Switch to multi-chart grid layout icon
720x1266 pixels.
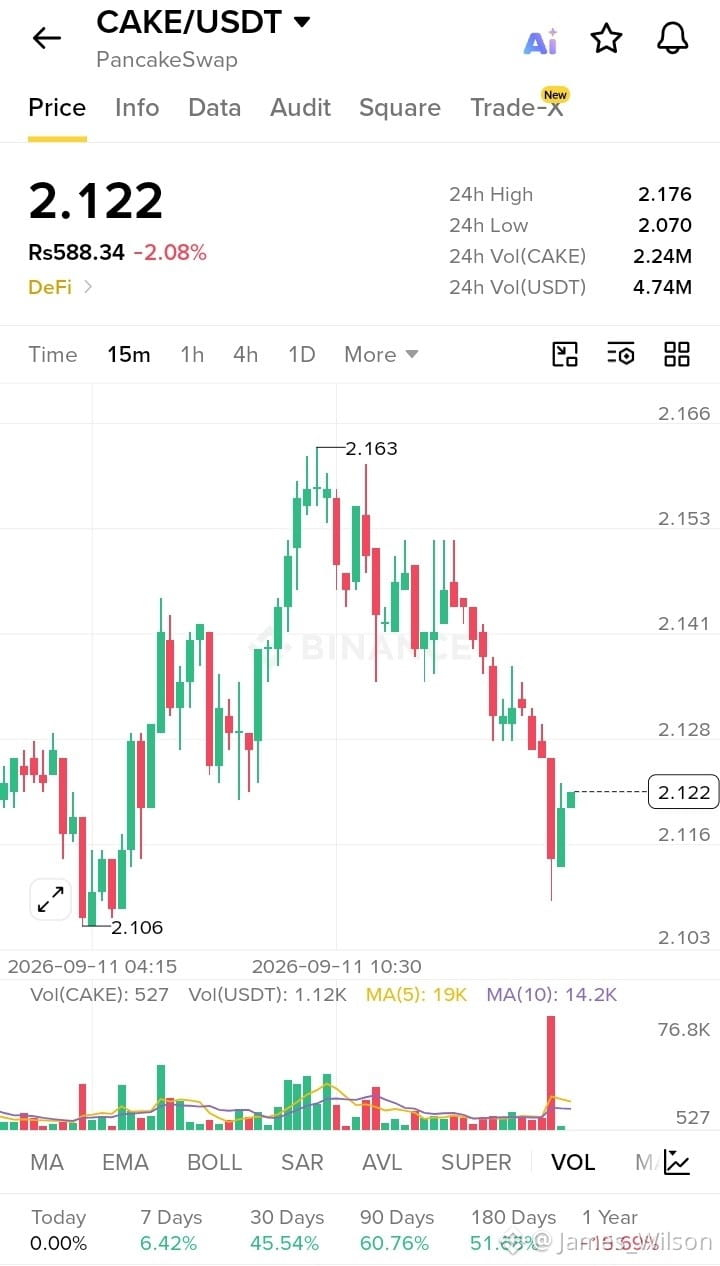677,354
